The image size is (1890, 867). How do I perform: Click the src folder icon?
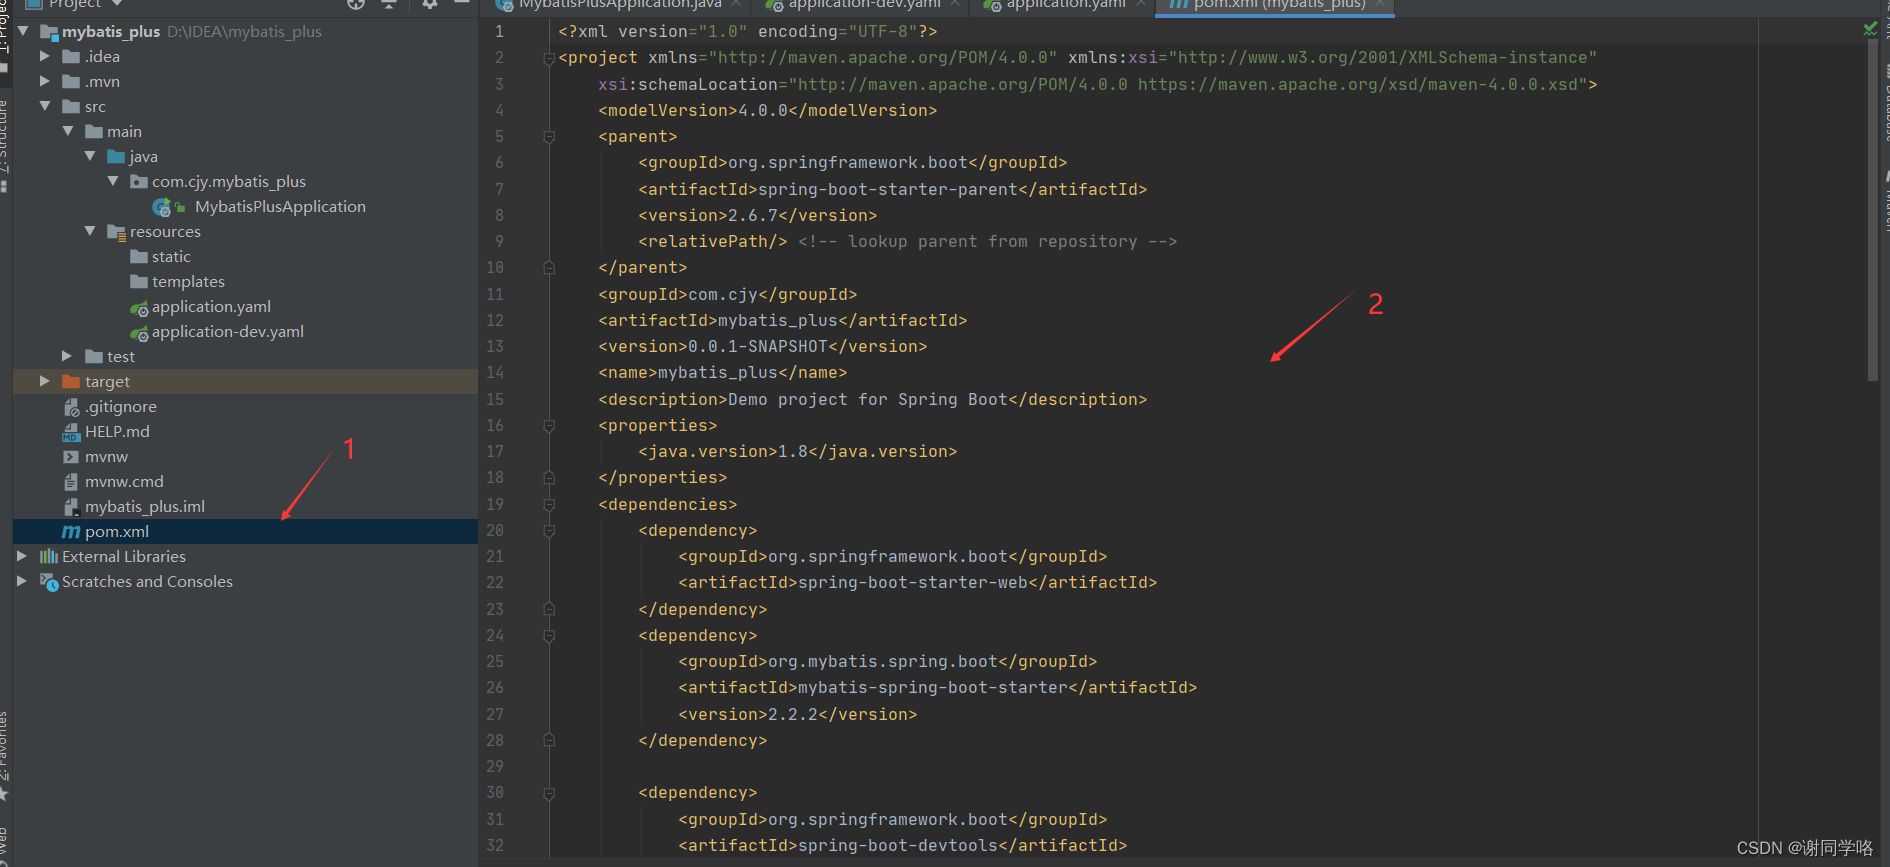pyautogui.click(x=71, y=107)
